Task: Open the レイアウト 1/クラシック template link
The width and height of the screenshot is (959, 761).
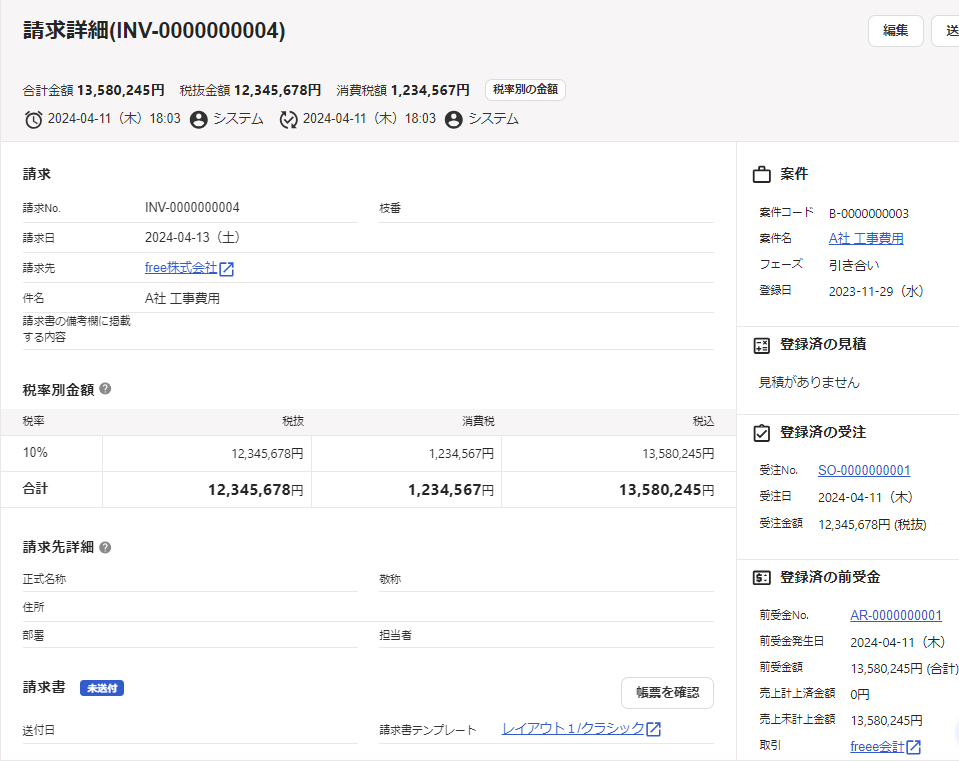Action: pyautogui.click(x=573, y=729)
